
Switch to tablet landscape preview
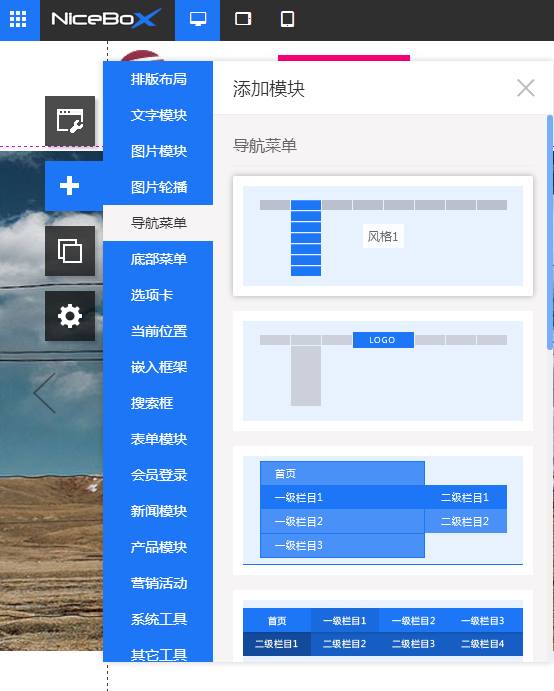pos(243,19)
